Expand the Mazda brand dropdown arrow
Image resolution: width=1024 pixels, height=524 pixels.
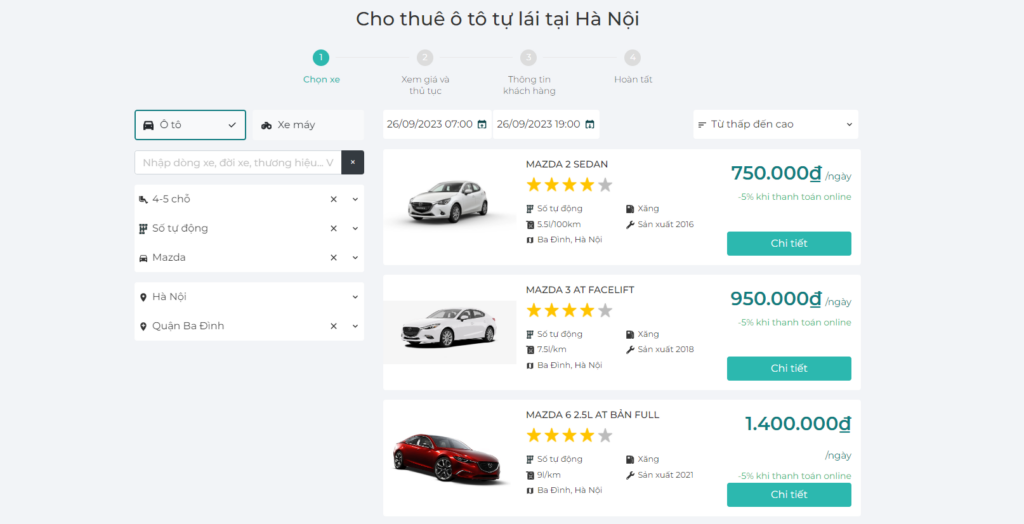click(354, 258)
